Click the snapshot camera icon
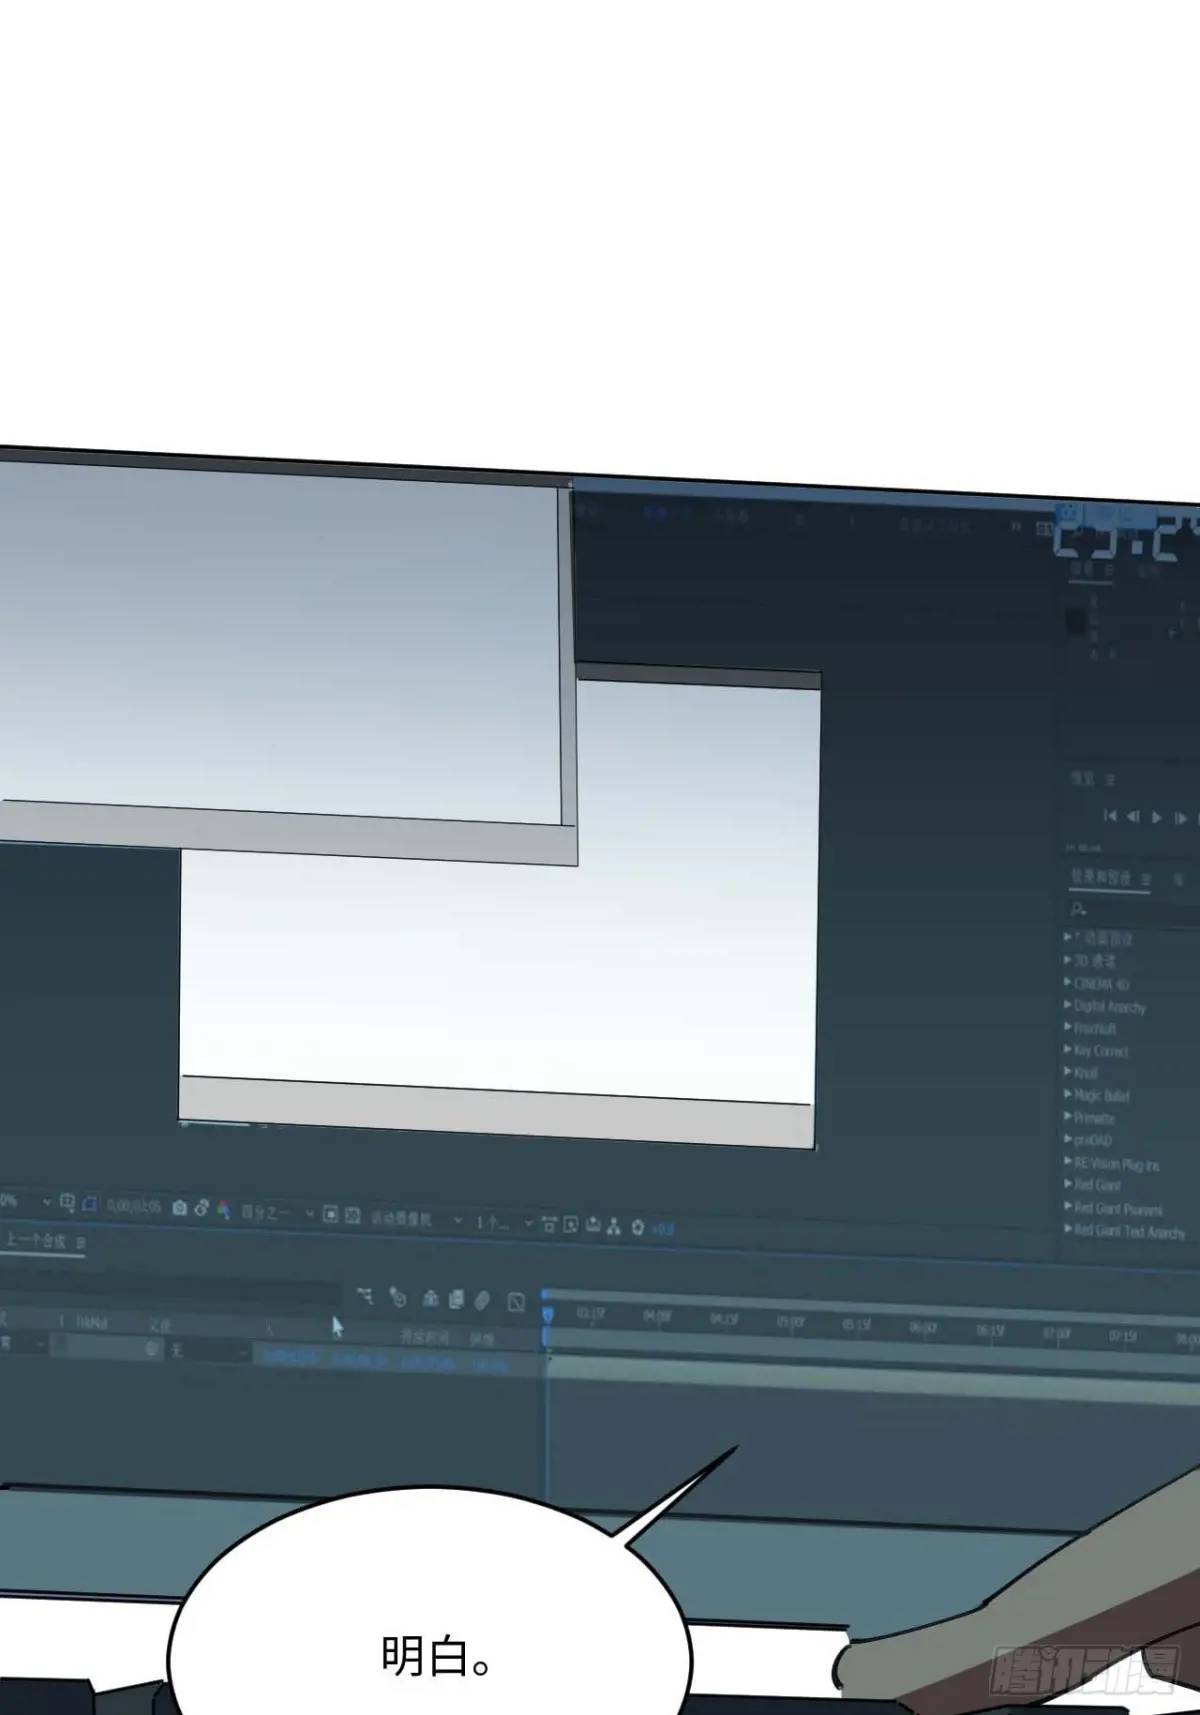The width and height of the screenshot is (1200, 1715). (180, 1208)
